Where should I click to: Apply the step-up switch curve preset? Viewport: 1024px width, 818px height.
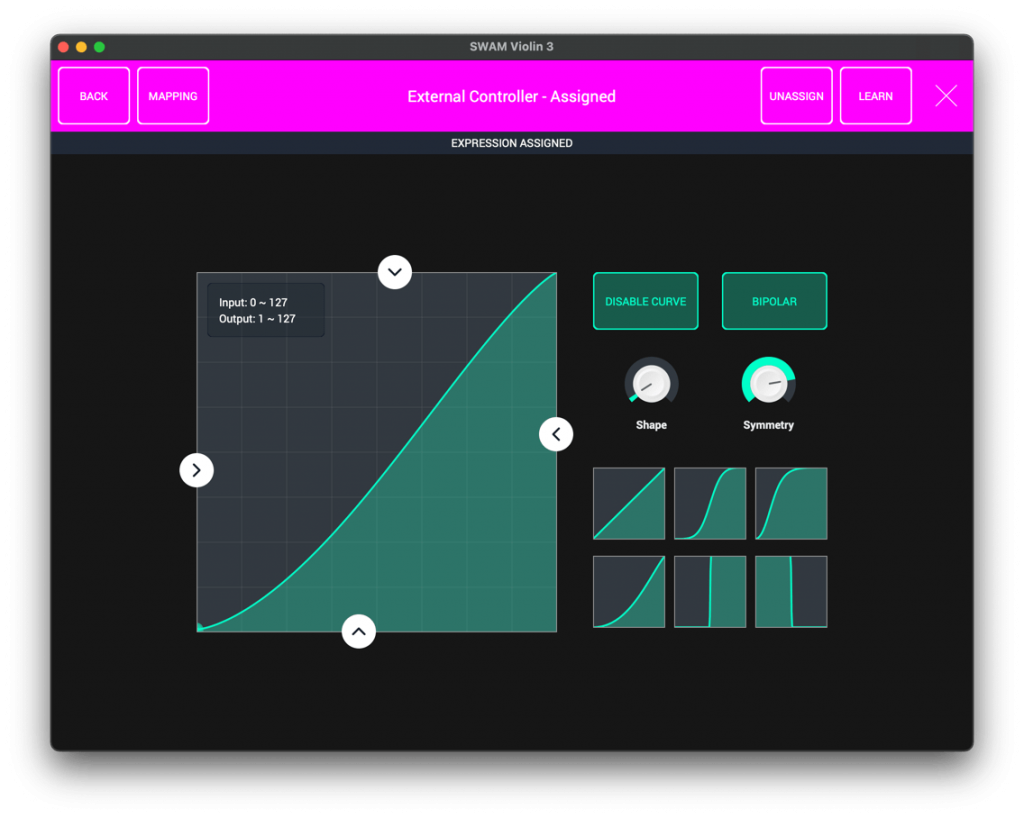click(710, 591)
